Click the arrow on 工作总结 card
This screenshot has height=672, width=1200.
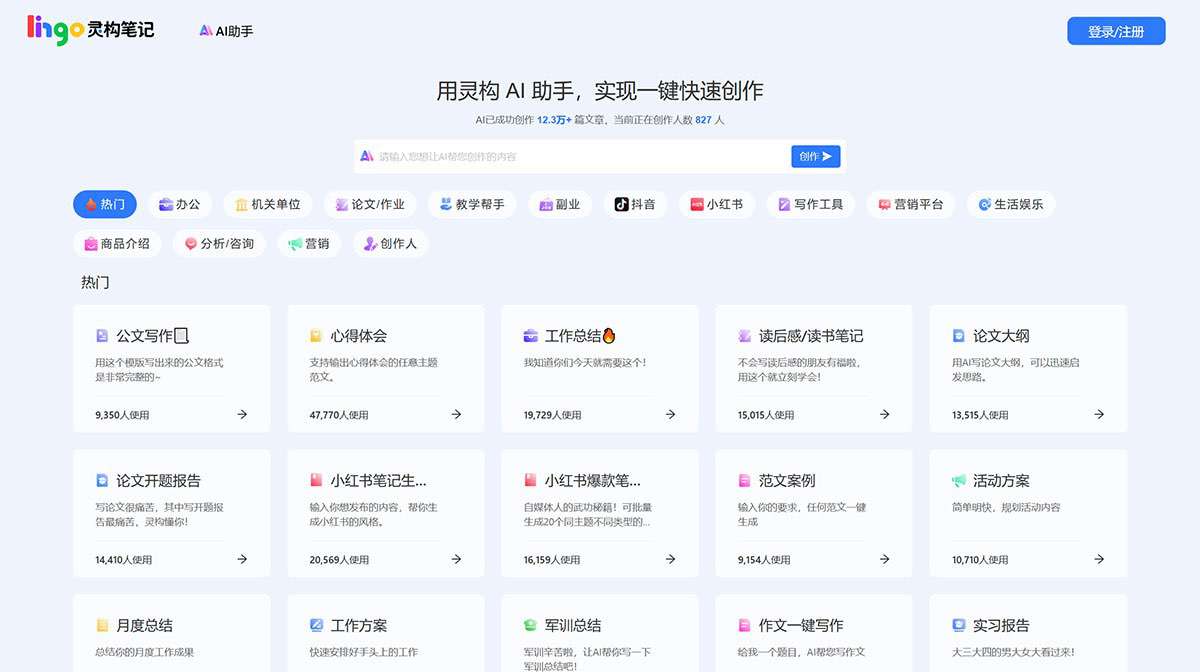pyautogui.click(x=670, y=414)
